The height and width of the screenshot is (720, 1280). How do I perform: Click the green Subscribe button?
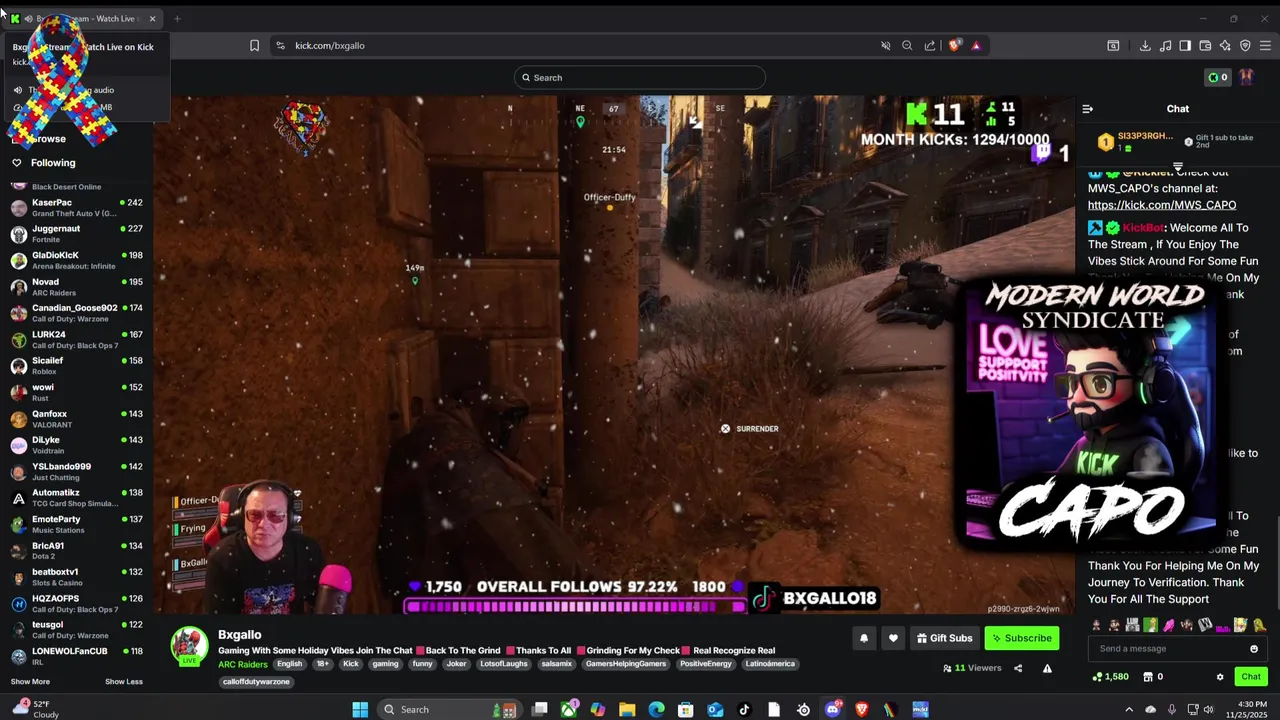coord(1021,638)
